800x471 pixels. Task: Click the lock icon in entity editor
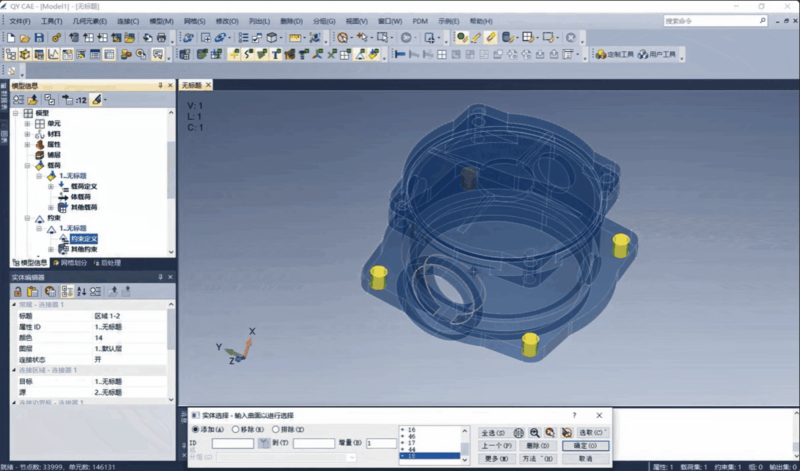18,291
